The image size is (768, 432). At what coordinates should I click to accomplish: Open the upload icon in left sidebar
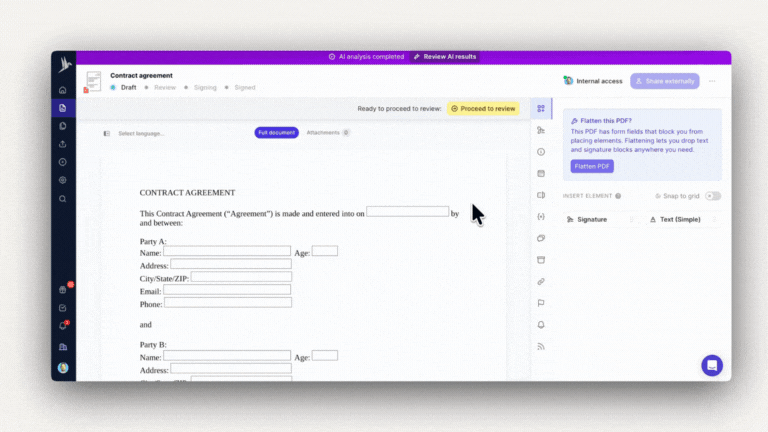63,144
